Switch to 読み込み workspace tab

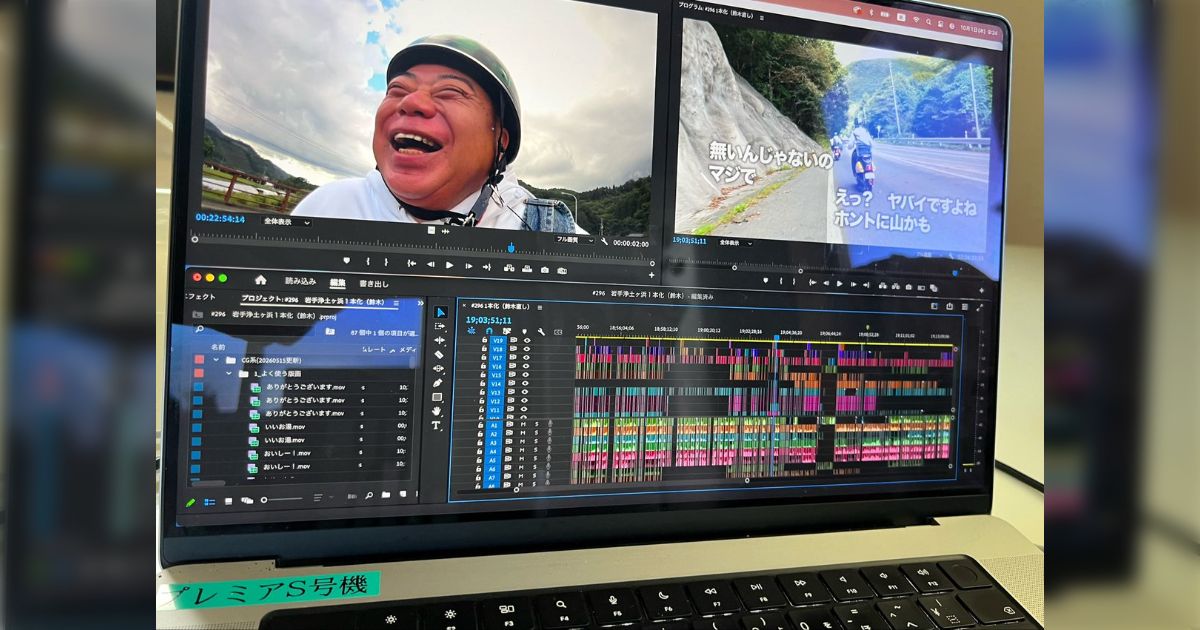(300, 281)
